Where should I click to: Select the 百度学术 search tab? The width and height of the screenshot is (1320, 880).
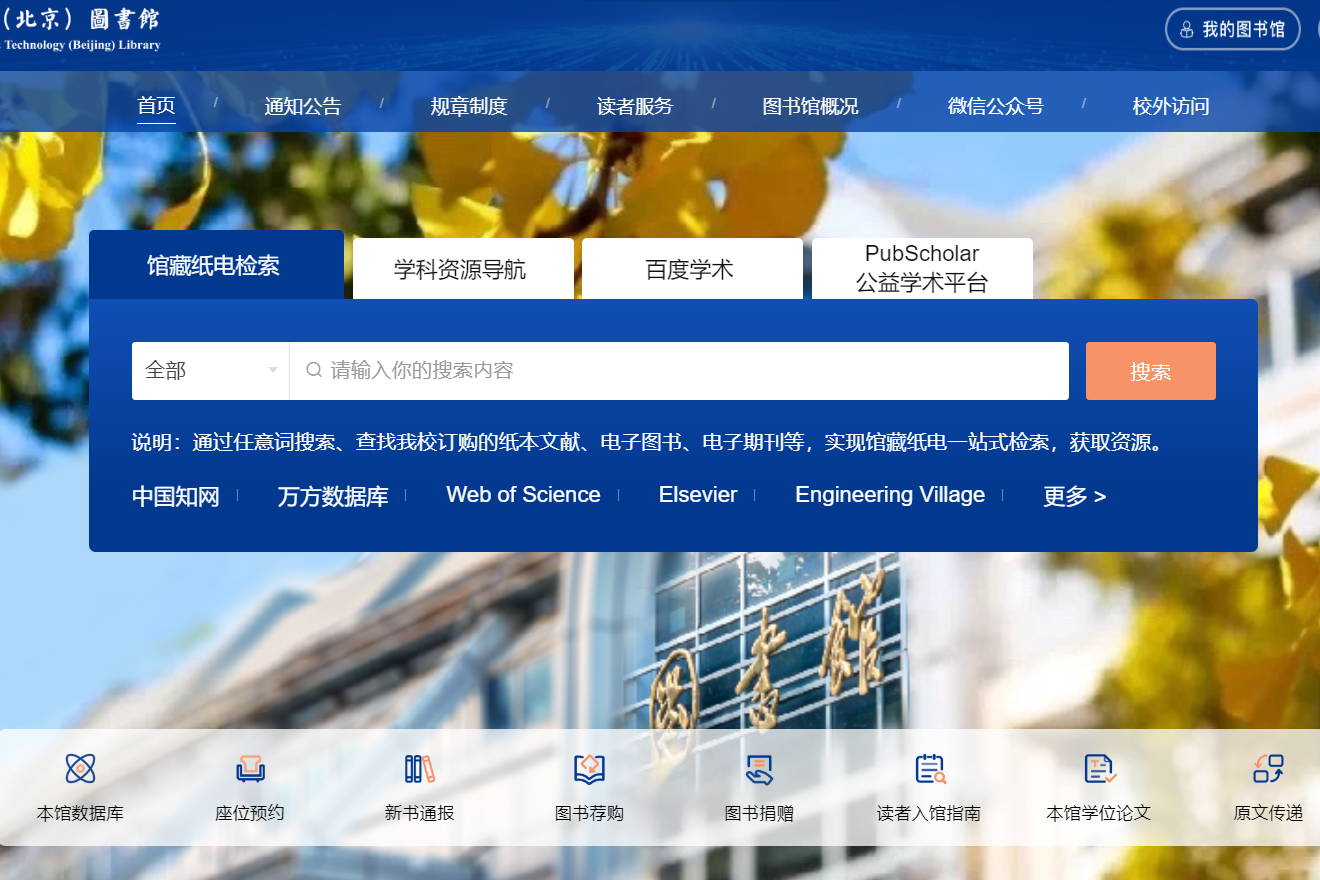pyautogui.click(x=690, y=269)
